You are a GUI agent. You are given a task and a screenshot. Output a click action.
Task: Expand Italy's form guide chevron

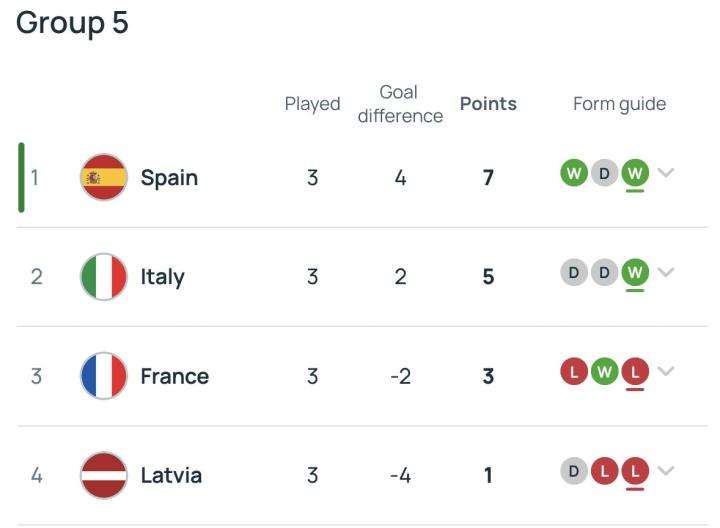point(667,272)
